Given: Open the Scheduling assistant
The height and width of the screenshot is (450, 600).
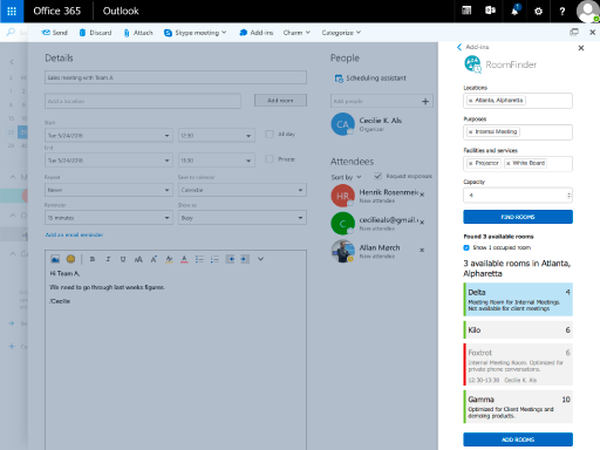Looking at the screenshot, I should (x=370, y=78).
